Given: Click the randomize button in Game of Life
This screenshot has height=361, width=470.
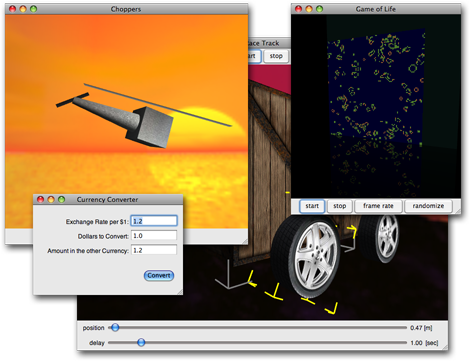Looking at the screenshot, I should coord(428,206).
